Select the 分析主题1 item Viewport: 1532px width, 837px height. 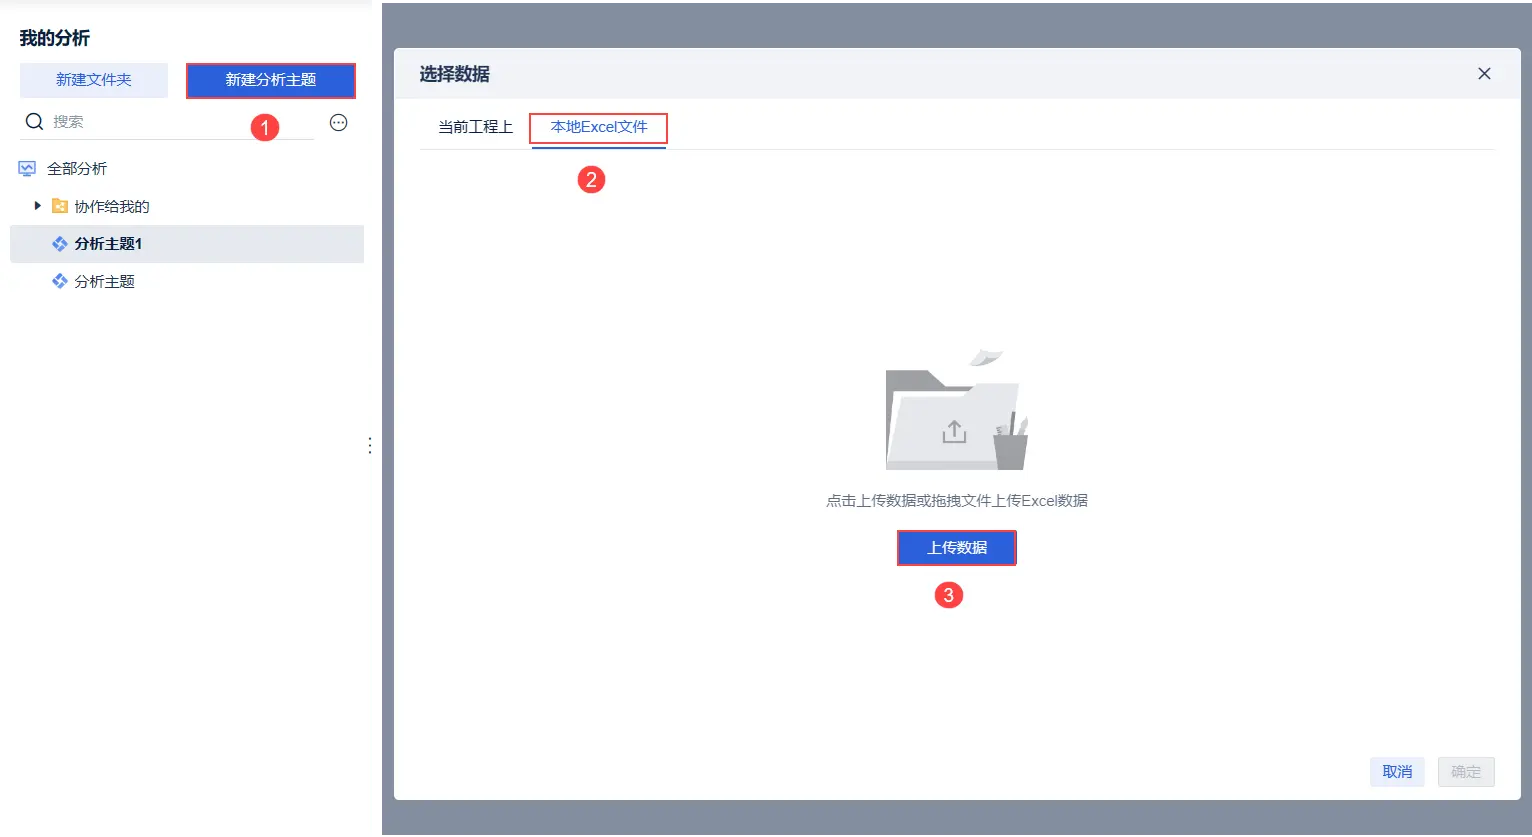(x=187, y=244)
